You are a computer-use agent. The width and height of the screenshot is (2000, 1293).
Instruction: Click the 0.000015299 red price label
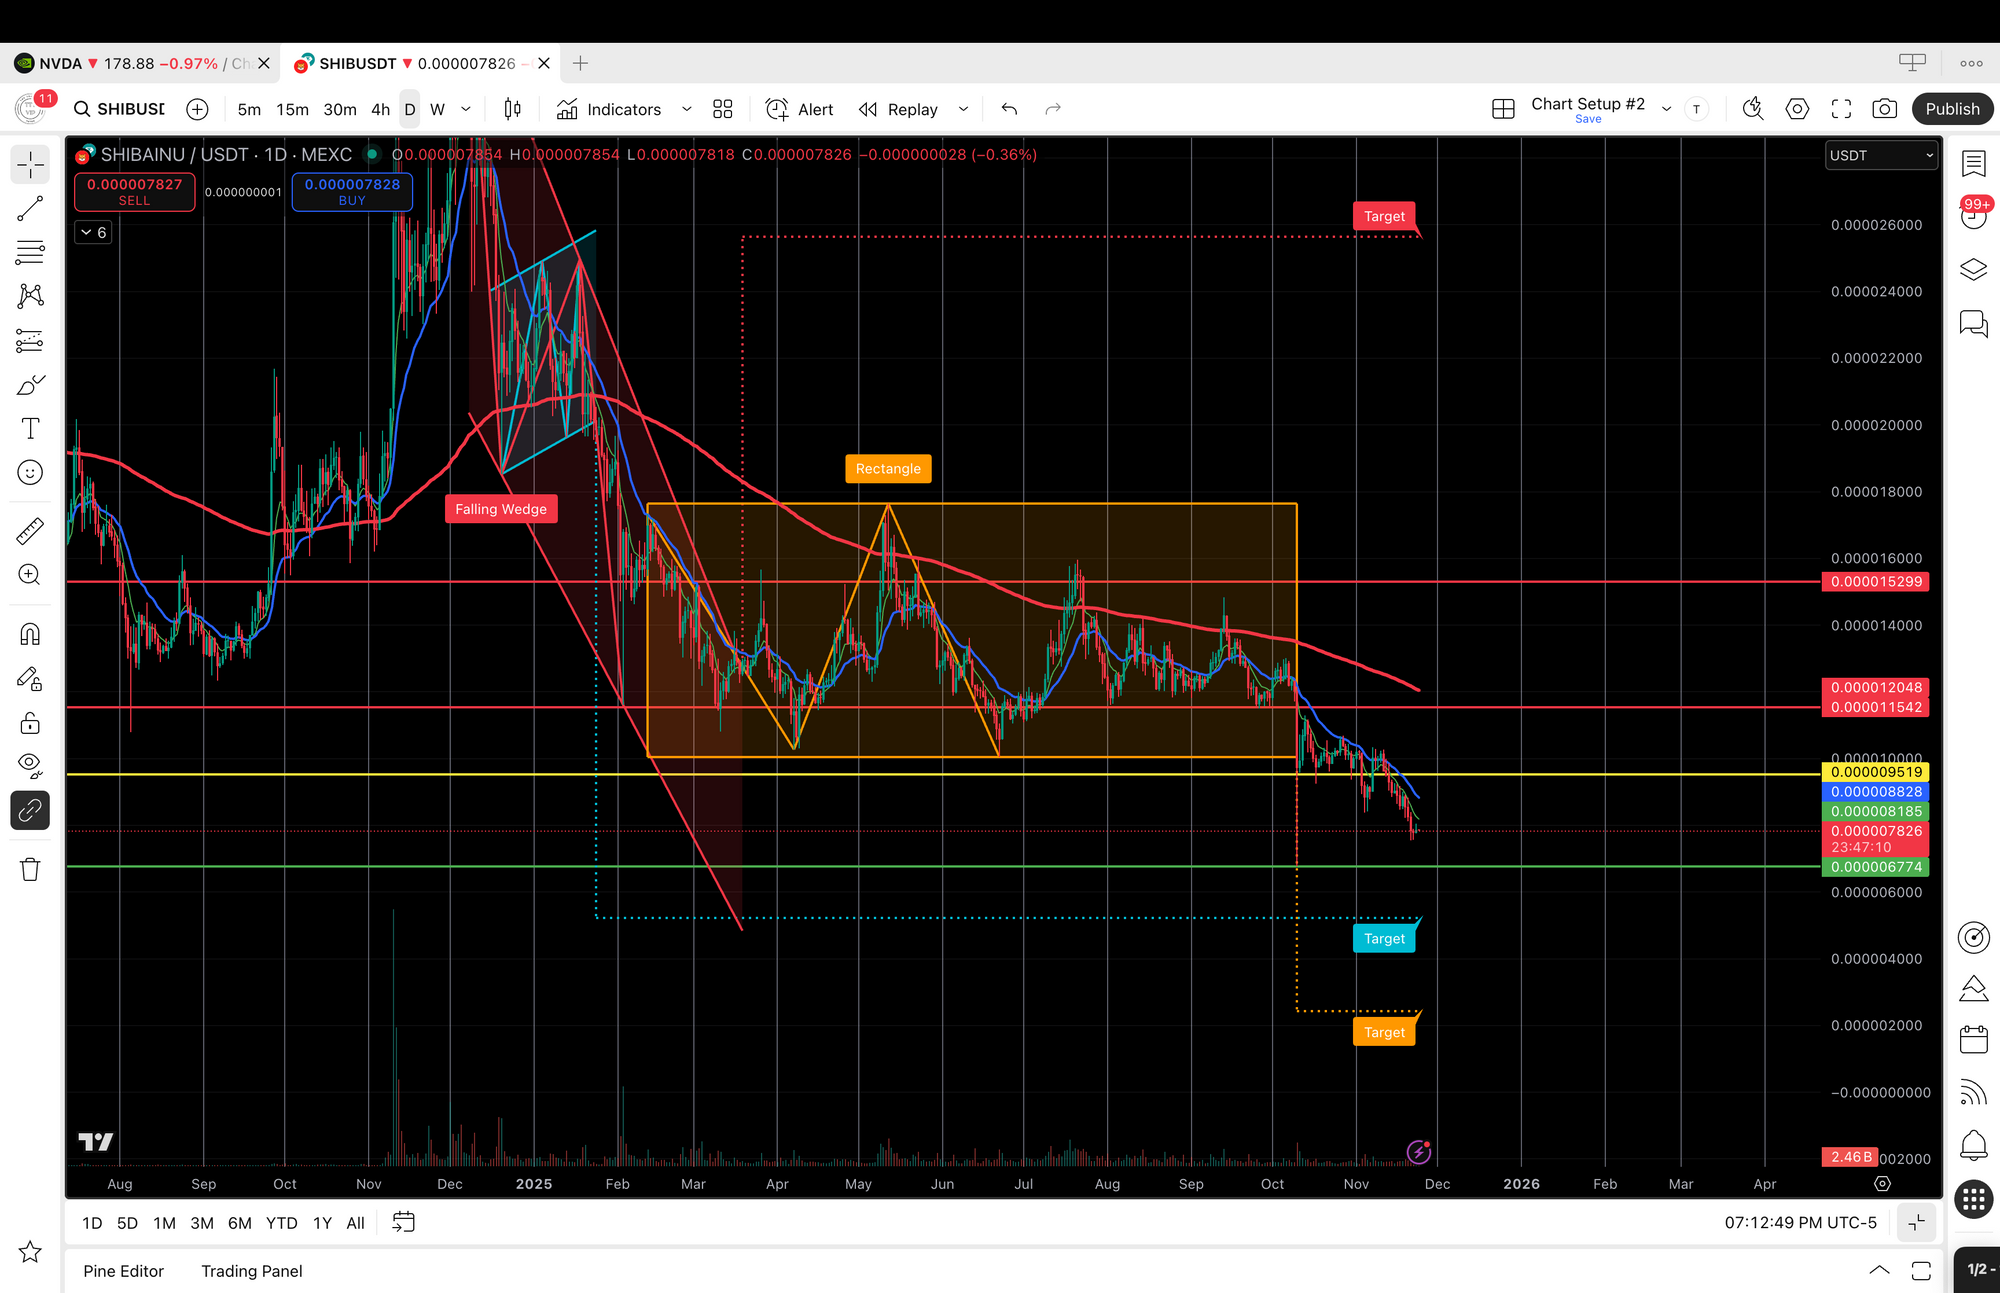tap(1875, 581)
